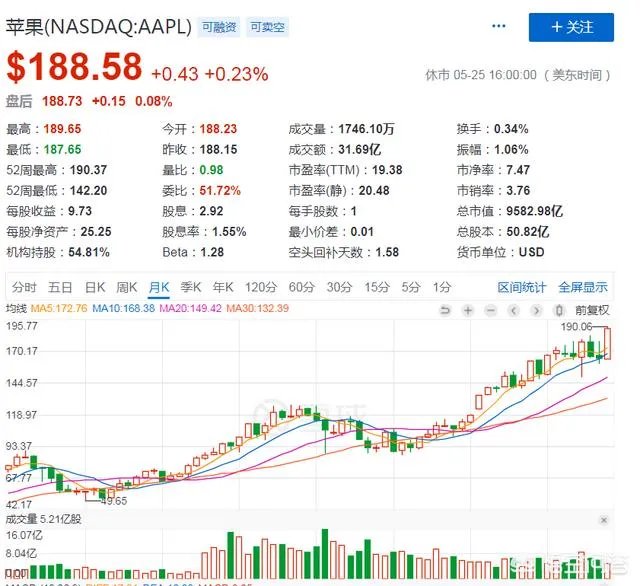Switch to the 分时 chart tab

point(24,287)
